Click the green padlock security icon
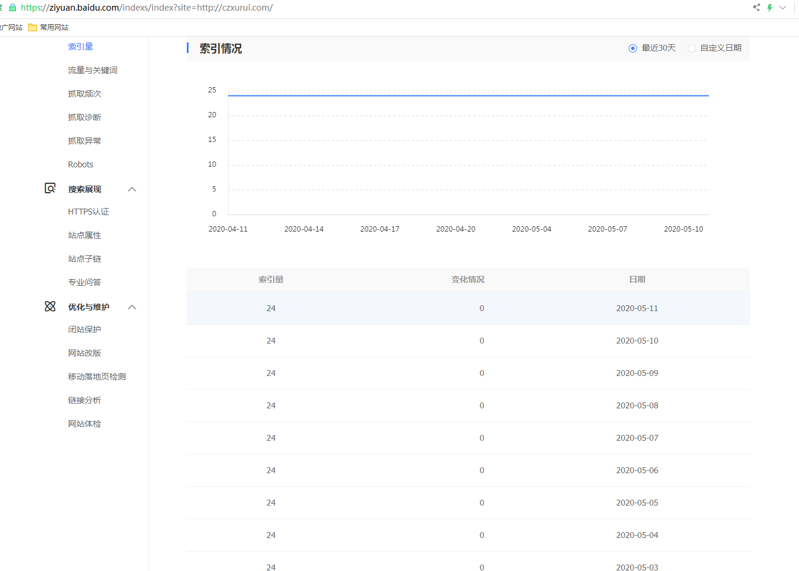The image size is (799, 571). click(12, 8)
